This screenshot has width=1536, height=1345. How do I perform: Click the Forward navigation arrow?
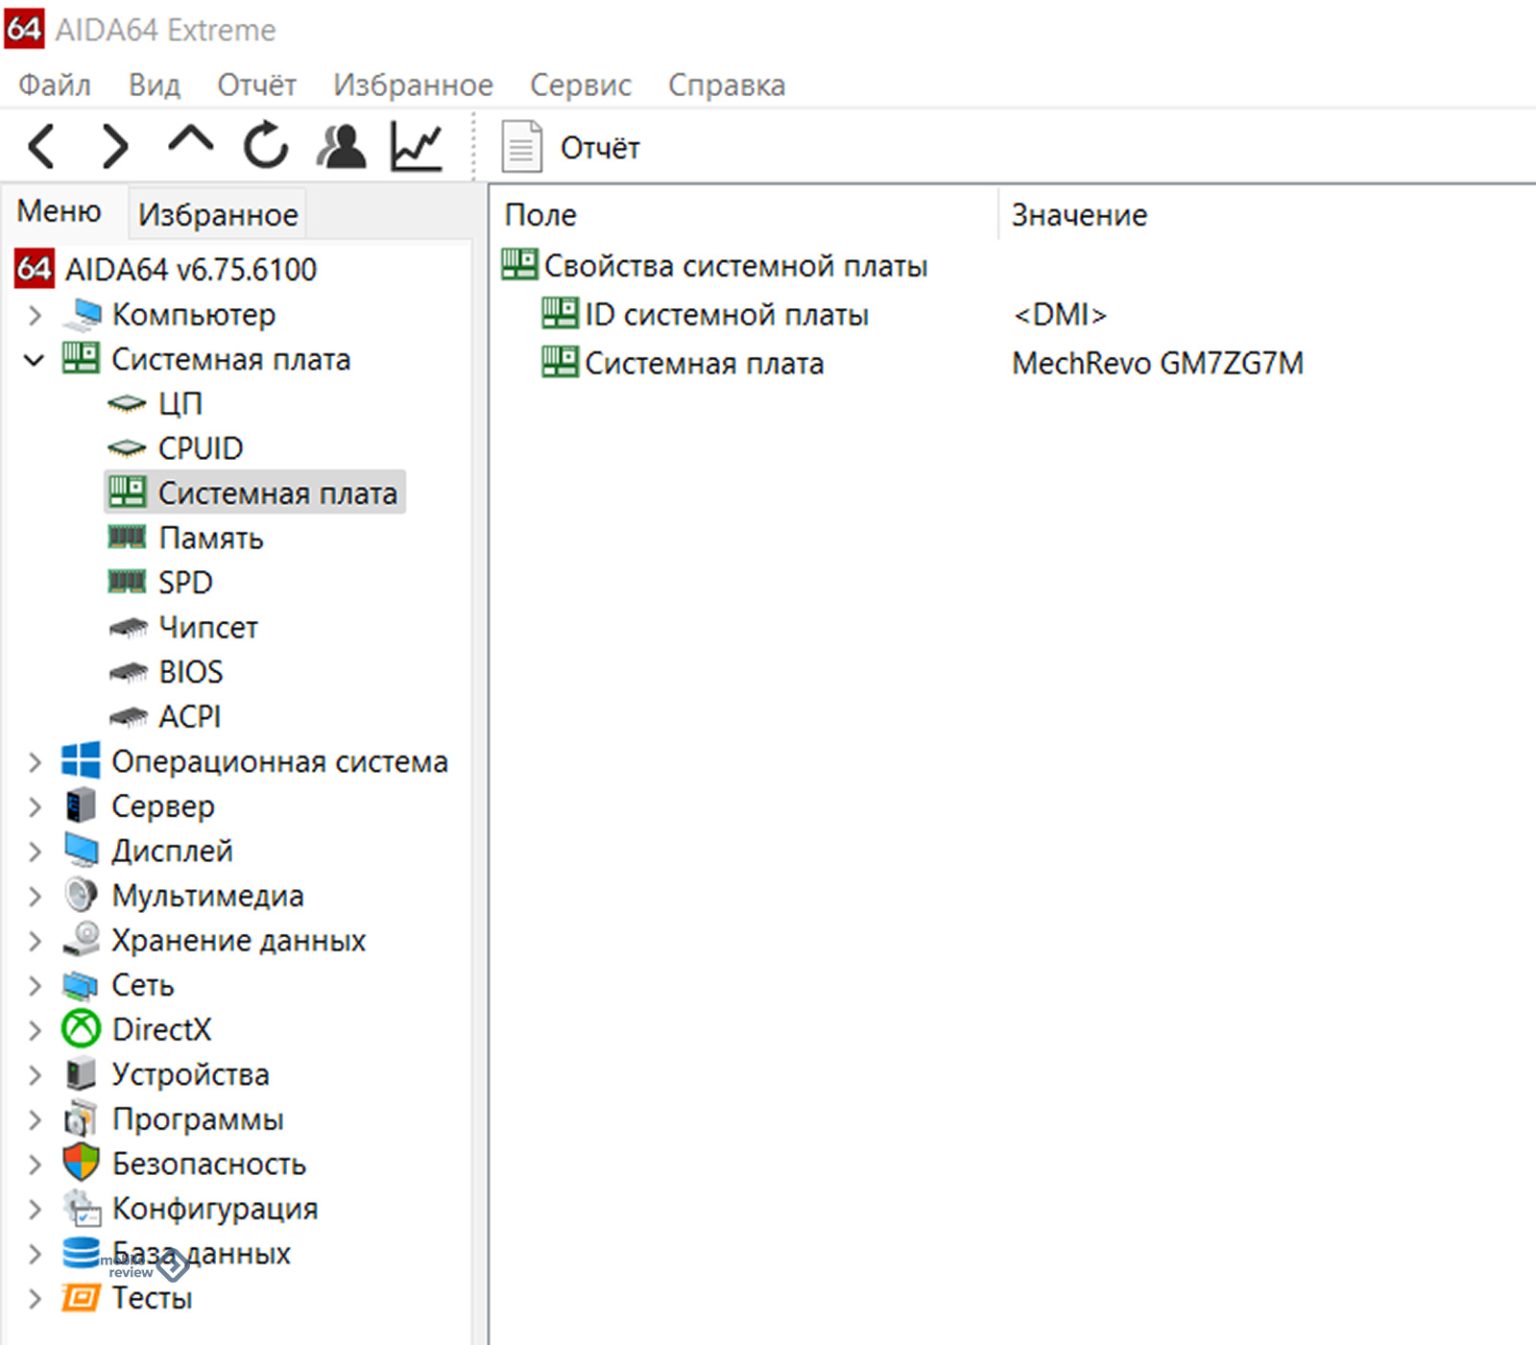click(116, 147)
